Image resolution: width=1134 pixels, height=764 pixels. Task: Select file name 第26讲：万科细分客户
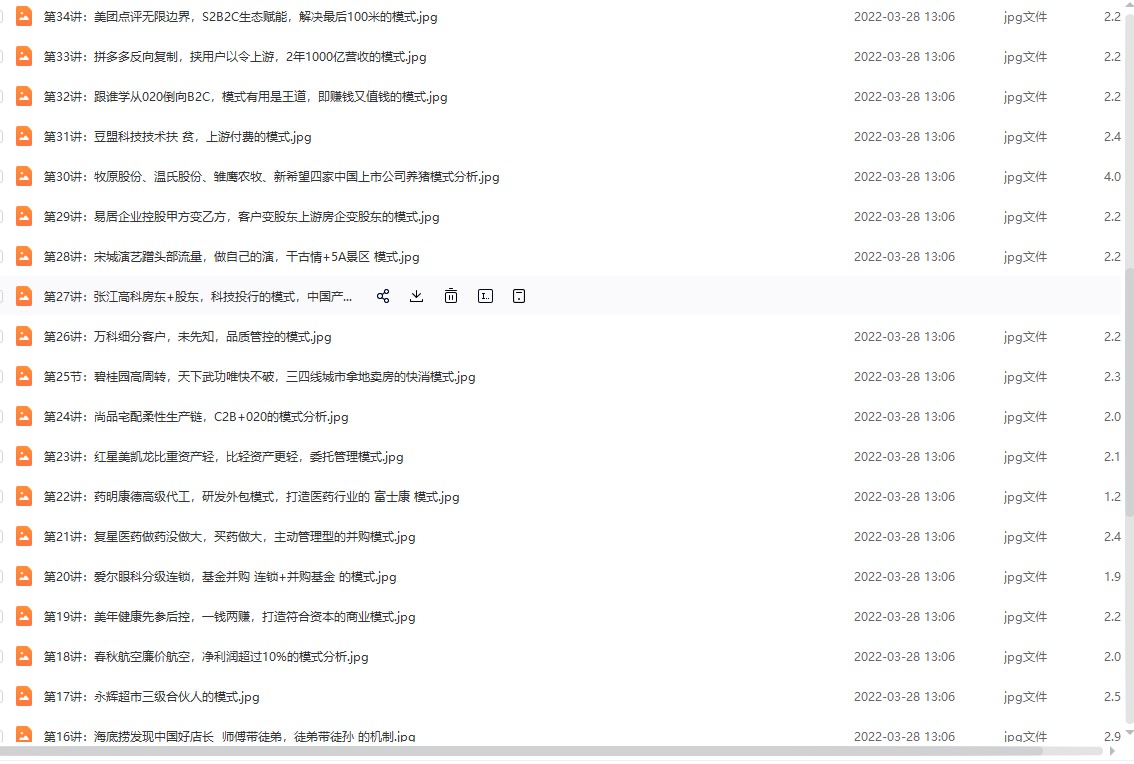pos(187,336)
